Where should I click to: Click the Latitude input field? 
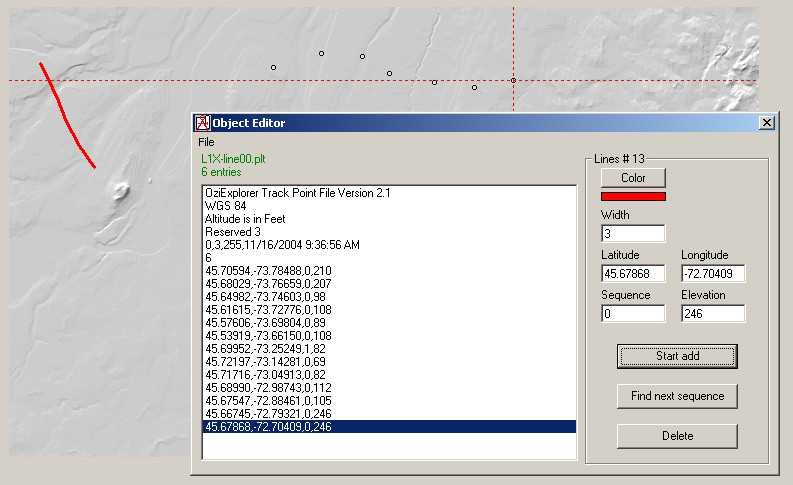(633, 273)
